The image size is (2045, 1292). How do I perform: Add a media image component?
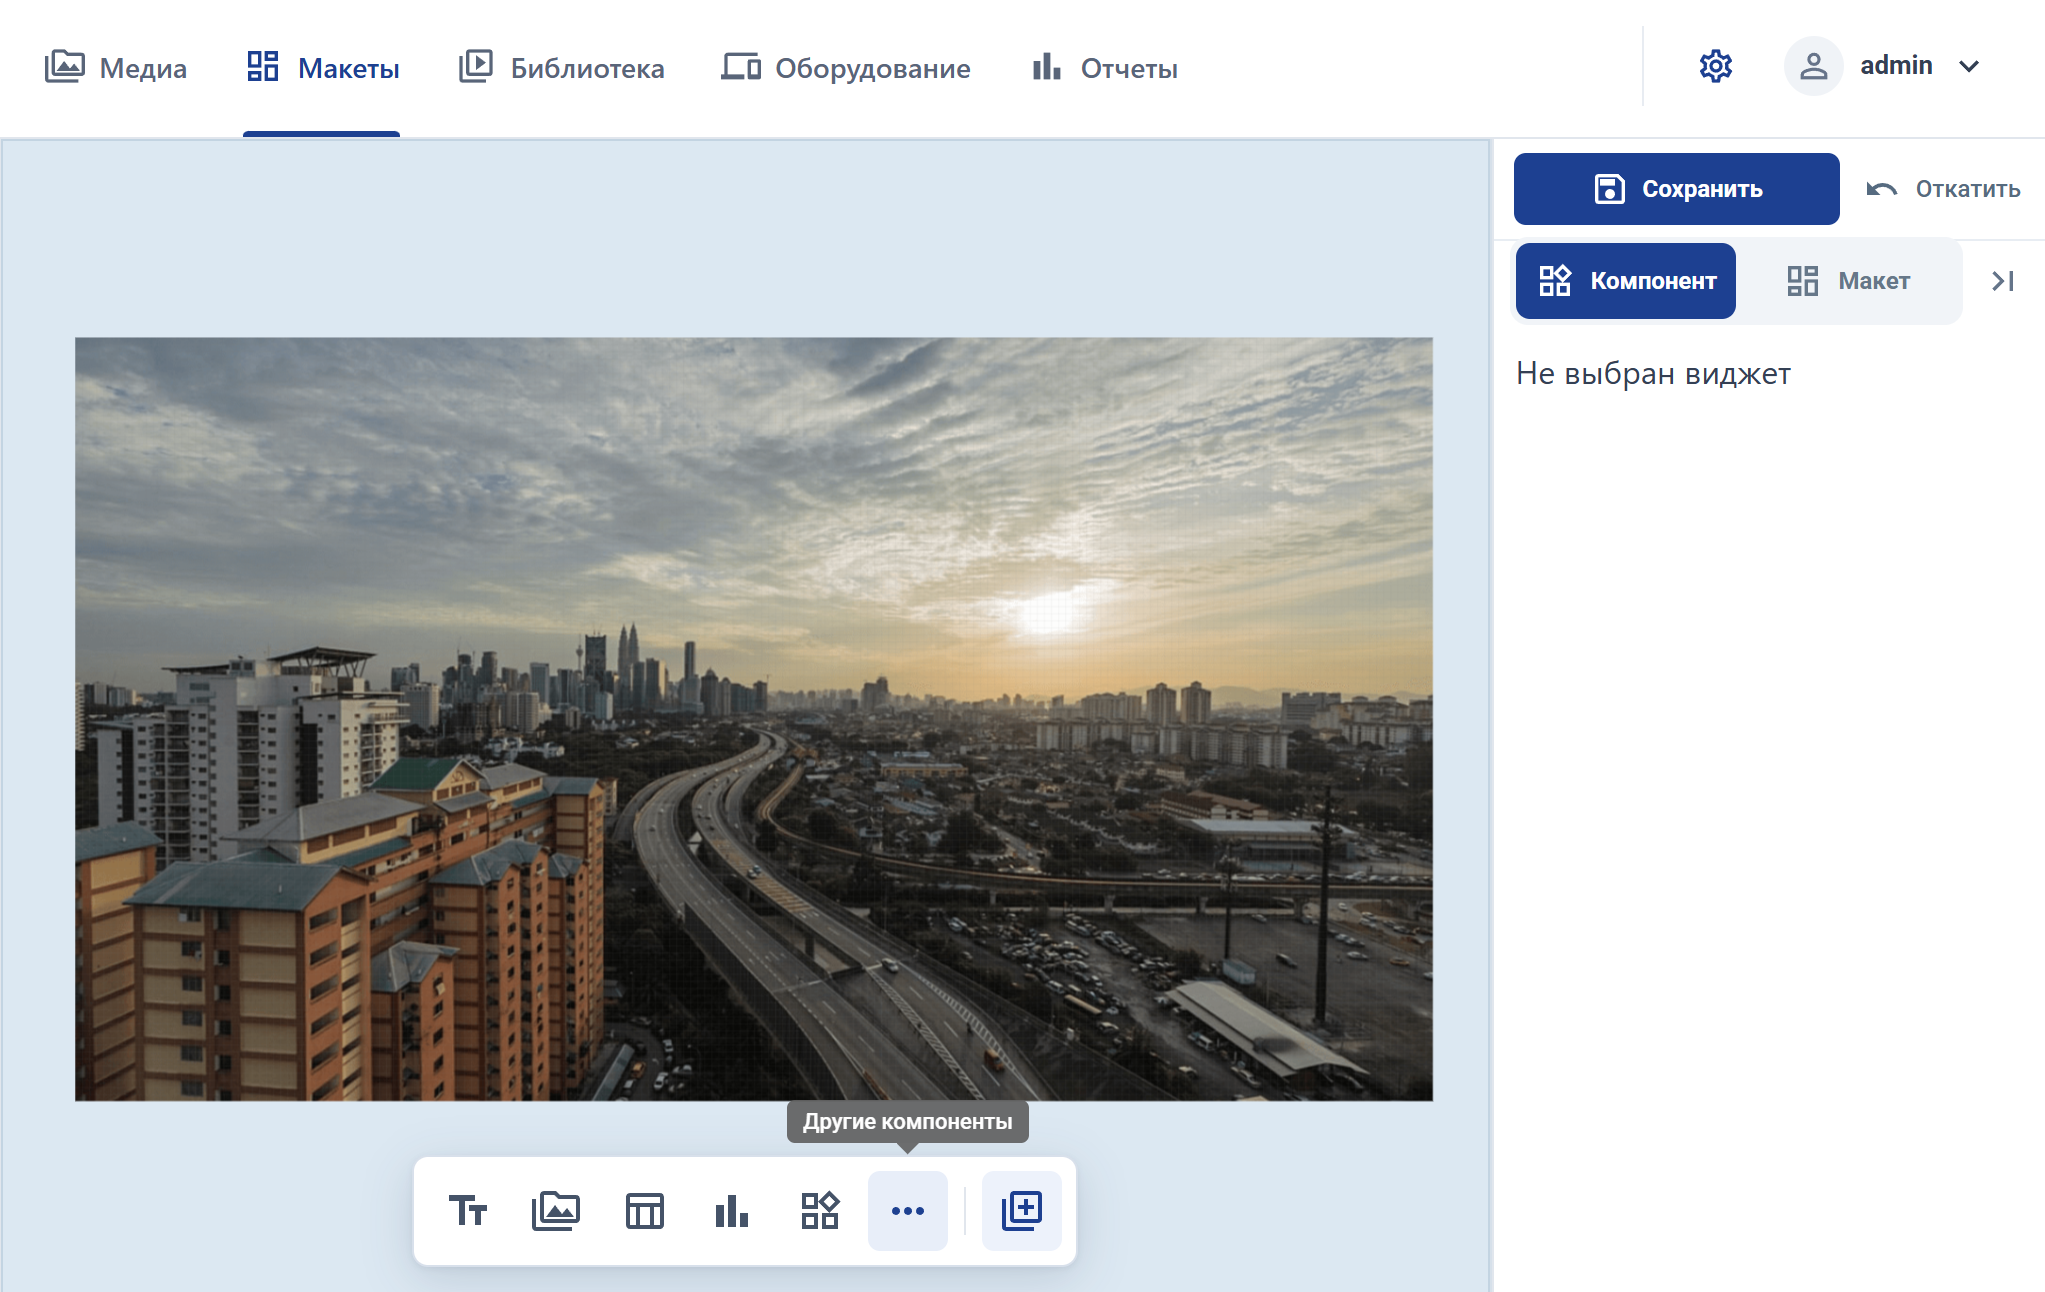click(x=555, y=1211)
